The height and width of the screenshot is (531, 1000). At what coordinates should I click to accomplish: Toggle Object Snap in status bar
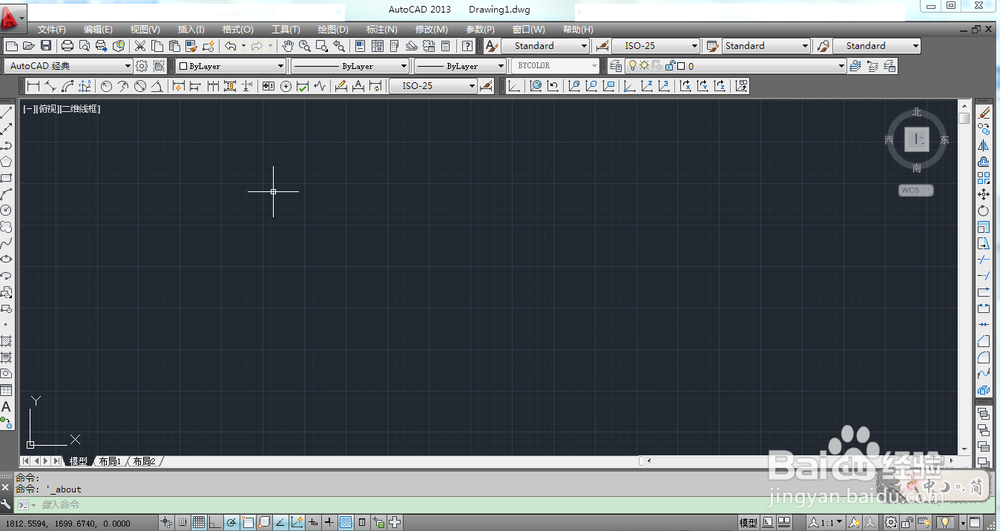(247, 523)
